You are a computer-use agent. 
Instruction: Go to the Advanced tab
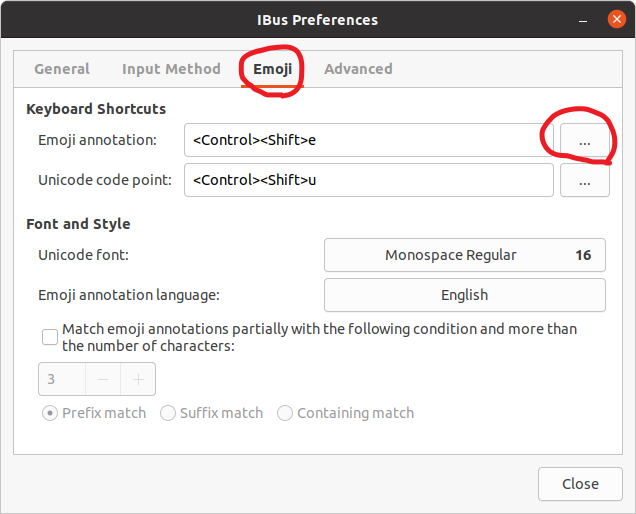click(x=358, y=69)
